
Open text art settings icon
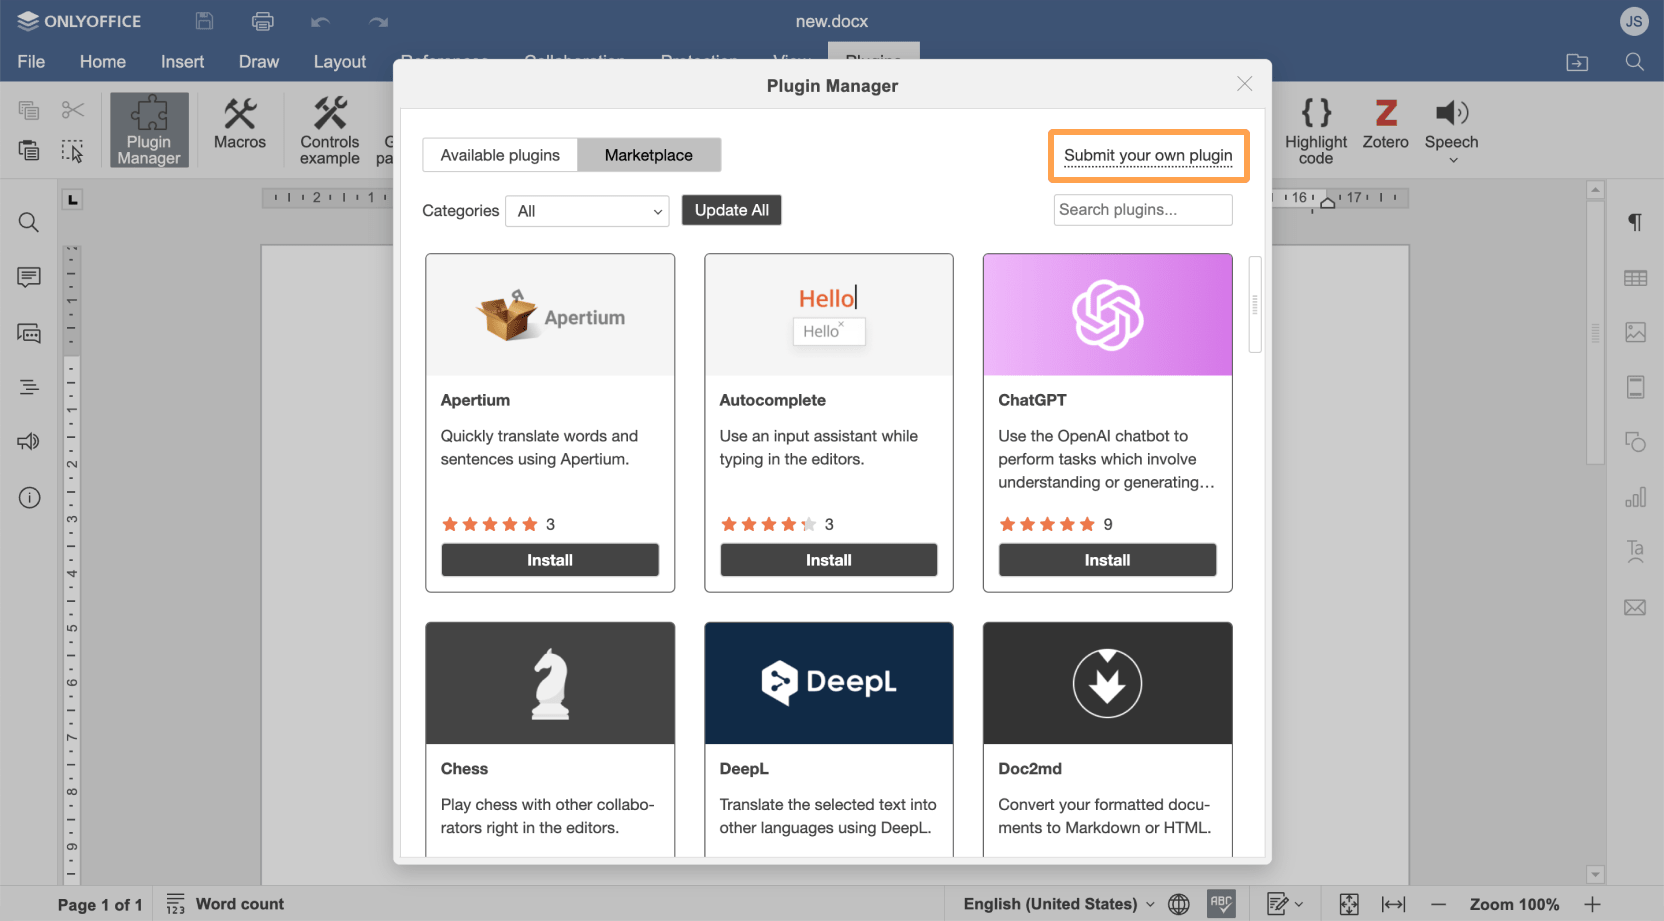[1635, 551]
